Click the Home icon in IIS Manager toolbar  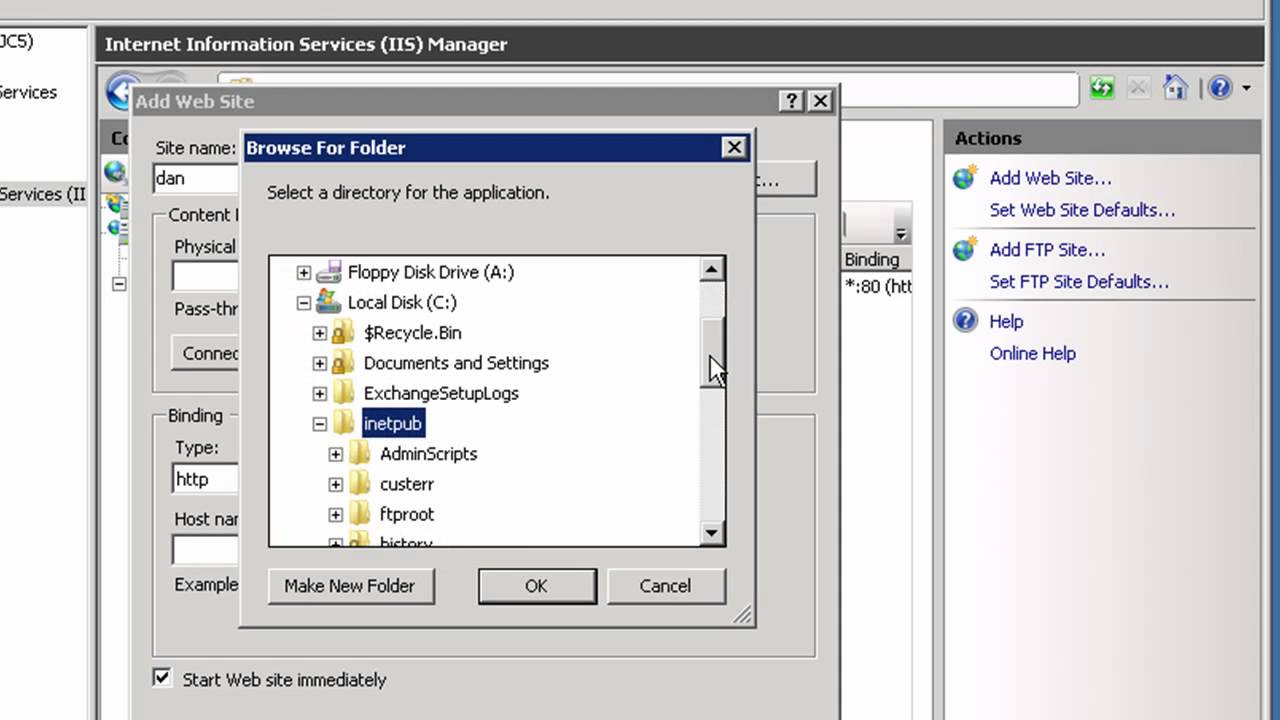[1176, 87]
